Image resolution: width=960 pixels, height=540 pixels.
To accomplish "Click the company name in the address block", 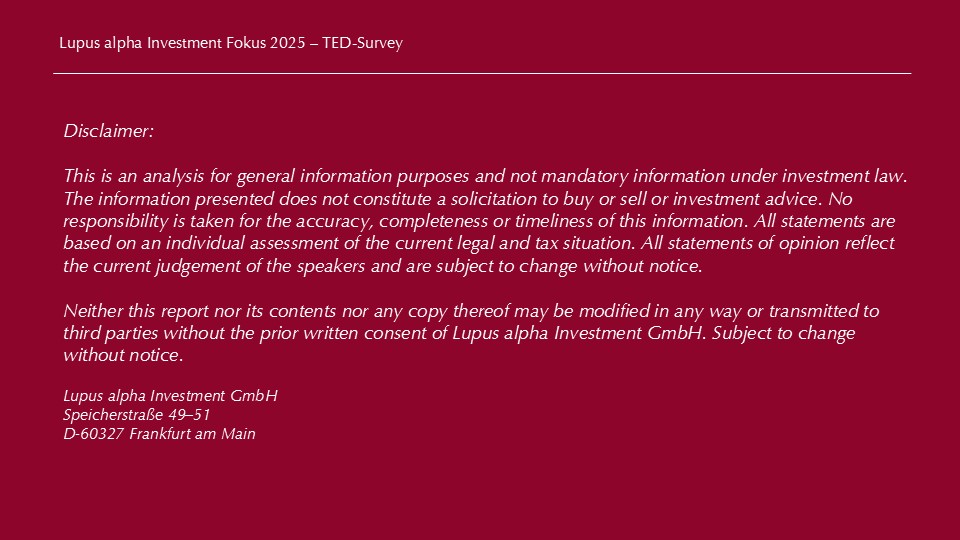I will tap(170, 396).
